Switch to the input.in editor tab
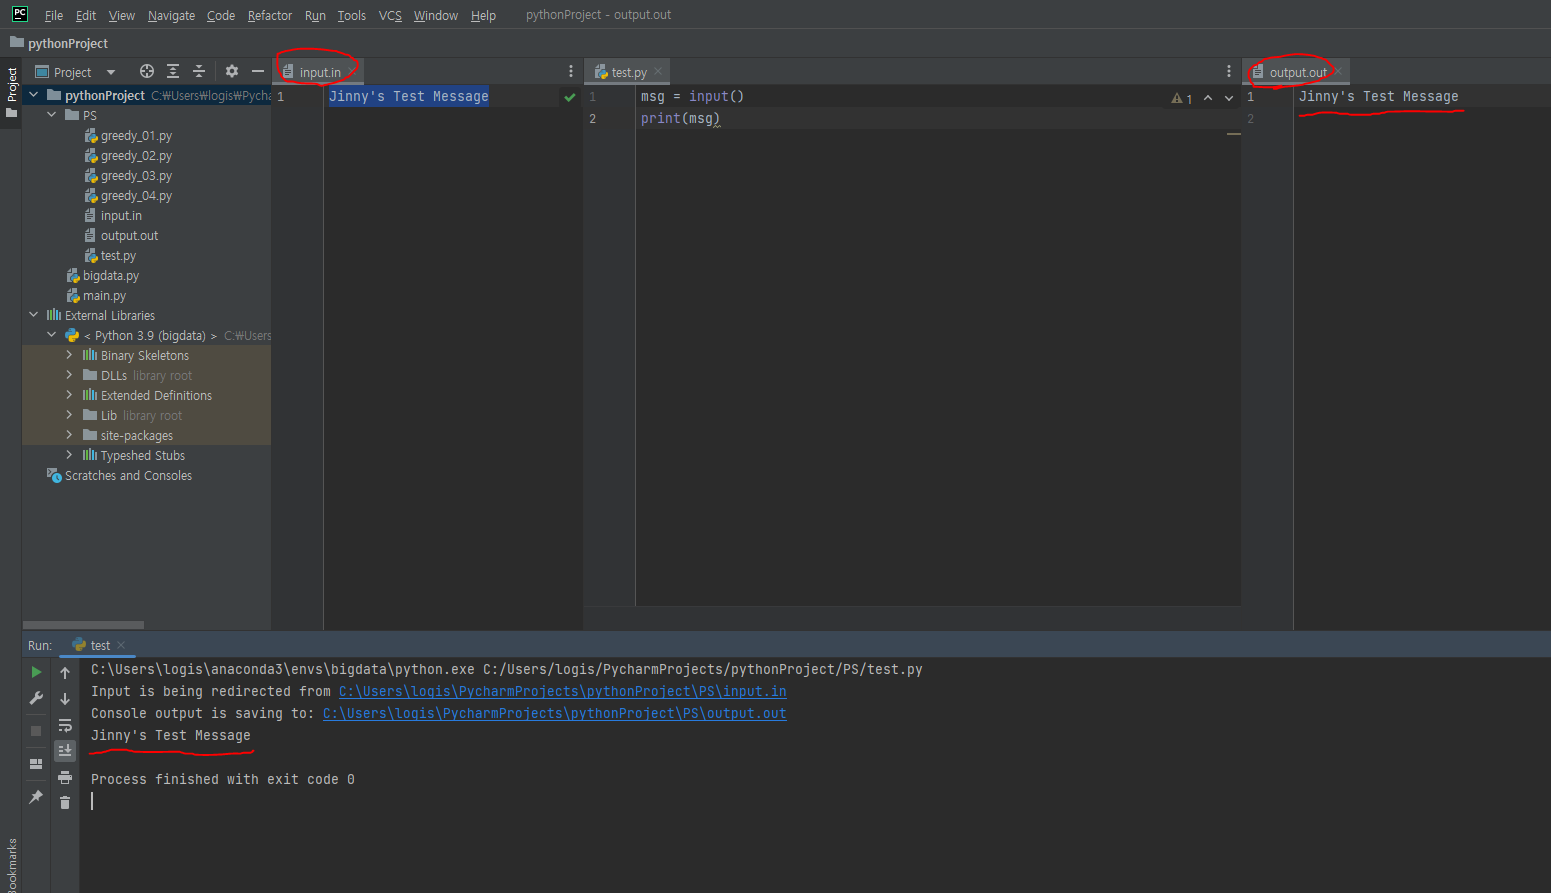This screenshot has height=893, width=1551. (320, 72)
